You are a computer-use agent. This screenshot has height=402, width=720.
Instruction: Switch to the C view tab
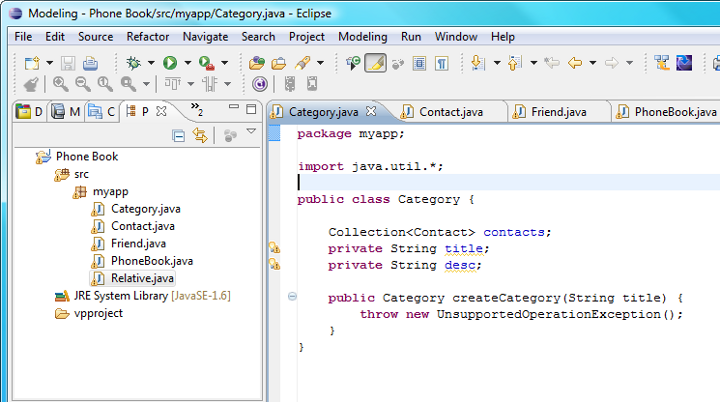pos(102,112)
